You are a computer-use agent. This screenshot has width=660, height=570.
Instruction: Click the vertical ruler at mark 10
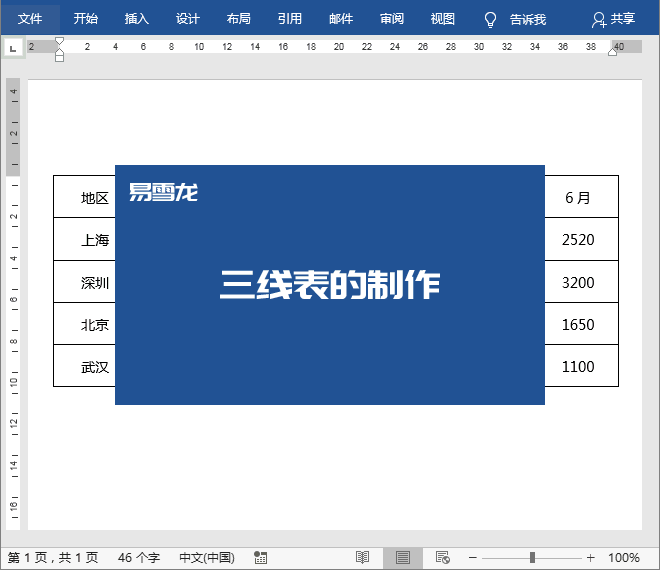click(14, 382)
